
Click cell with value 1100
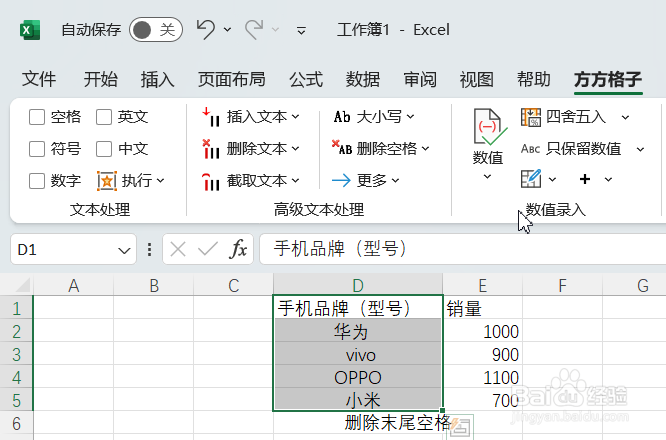coord(483,377)
